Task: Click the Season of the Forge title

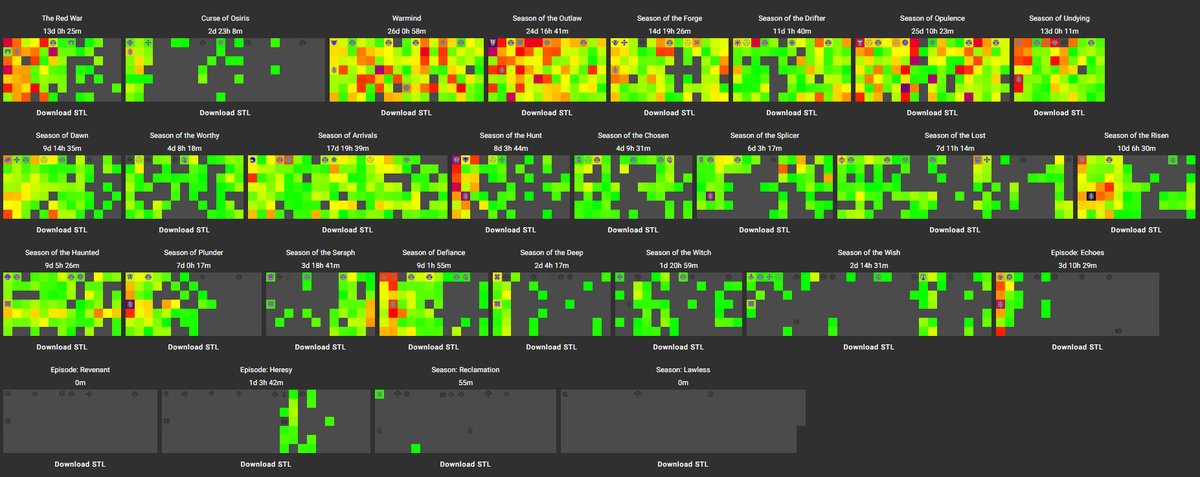Action: (669, 18)
